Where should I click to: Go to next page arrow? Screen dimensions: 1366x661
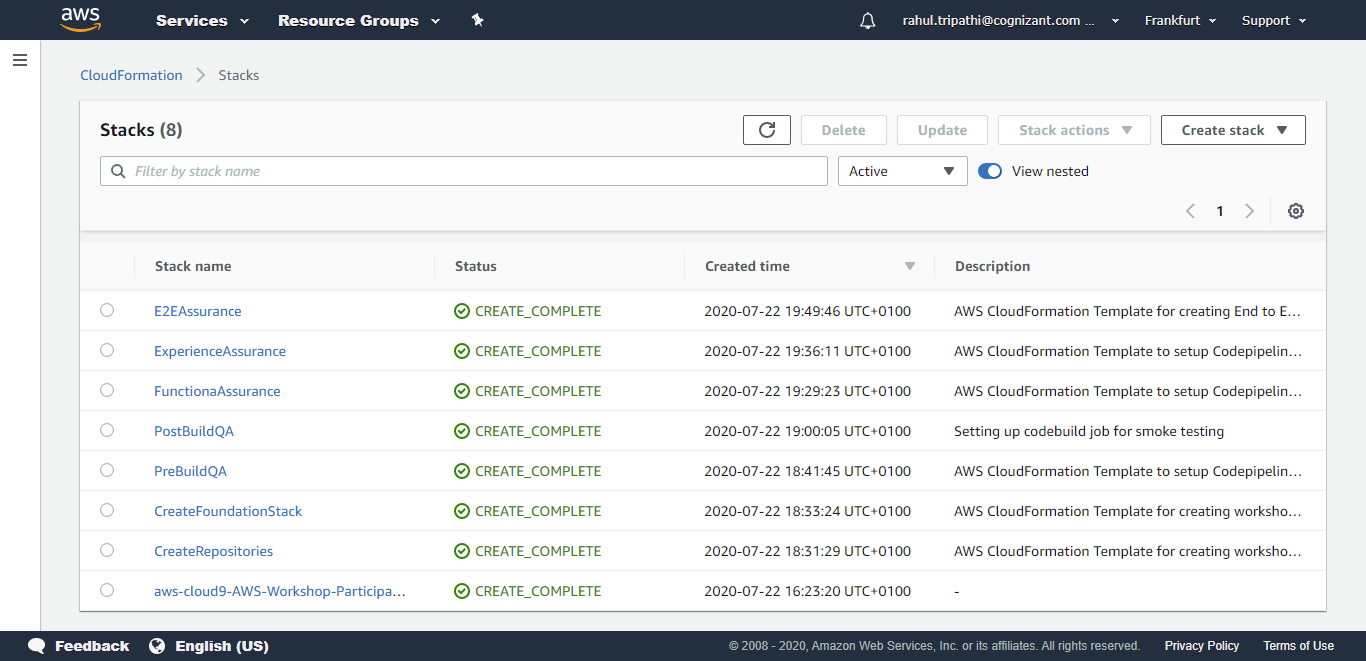pyautogui.click(x=1249, y=211)
